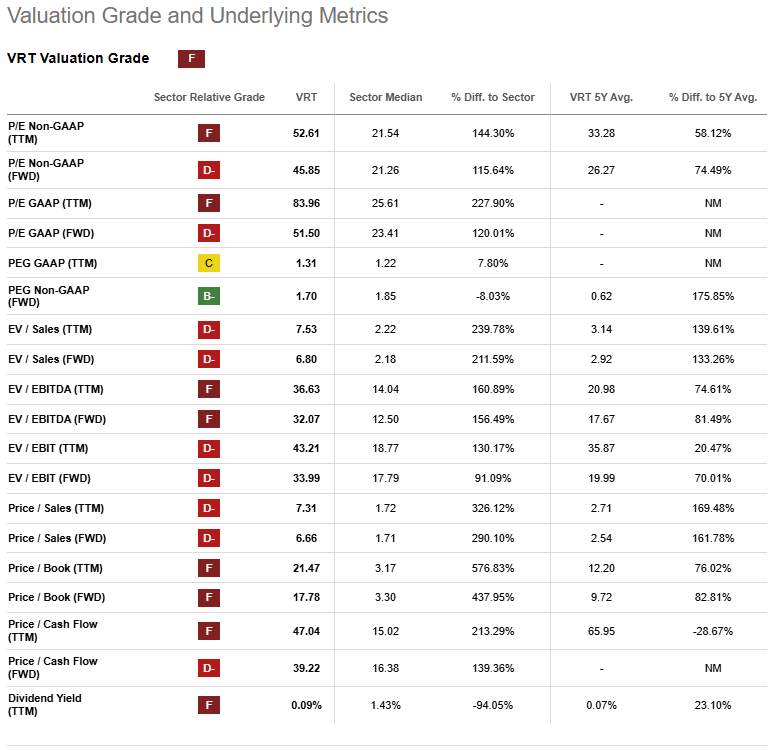Click the F grade badge for EV / EBITDA (FWD)
Viewport: 778px width, 750px height.
(209, 419)
